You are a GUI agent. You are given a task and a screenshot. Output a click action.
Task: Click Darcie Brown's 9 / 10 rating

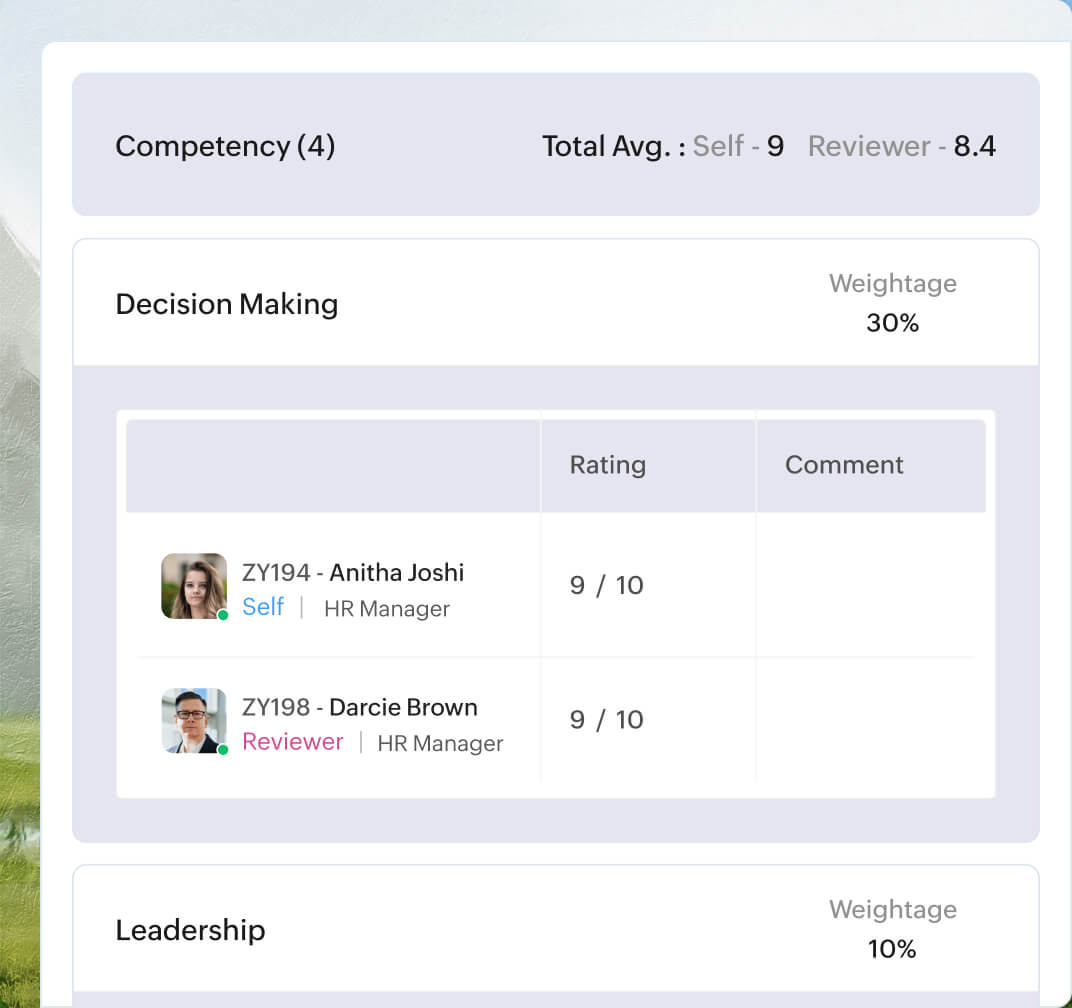click(x=606, y=720)
